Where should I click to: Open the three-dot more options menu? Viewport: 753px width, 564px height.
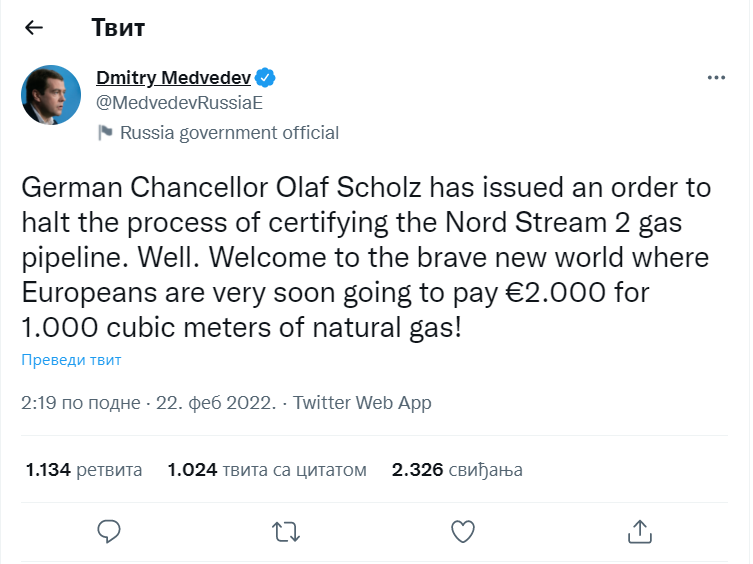[716, 77]
